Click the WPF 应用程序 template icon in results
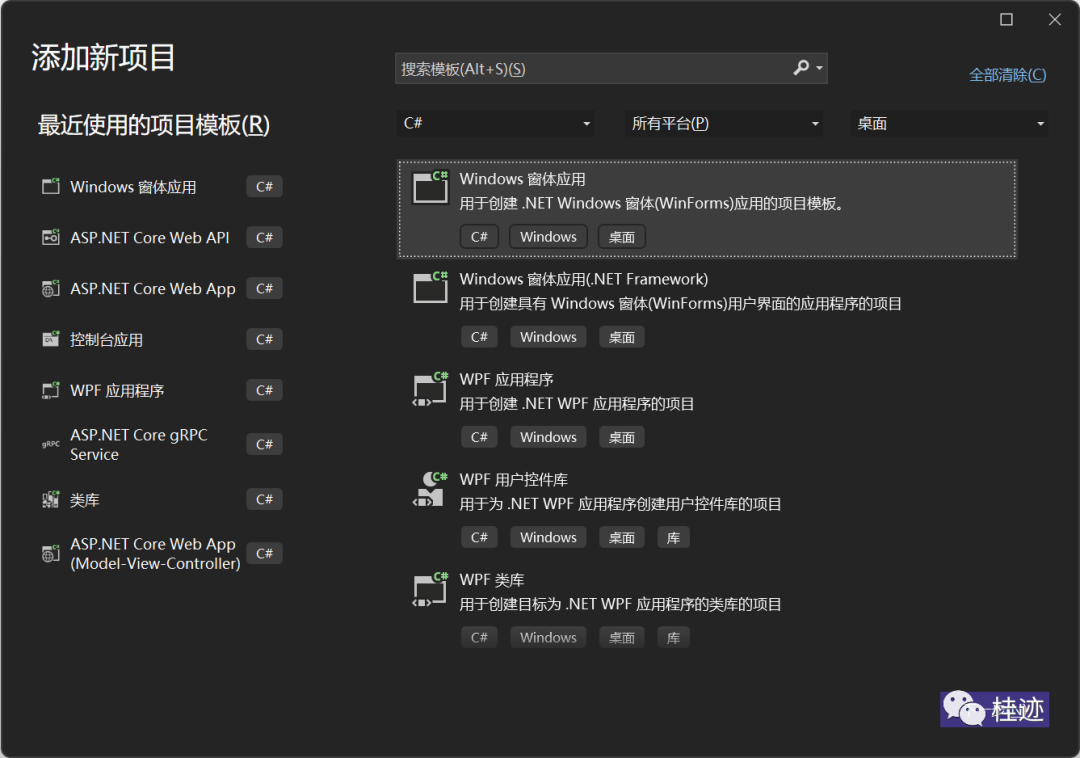 (430, 389)
